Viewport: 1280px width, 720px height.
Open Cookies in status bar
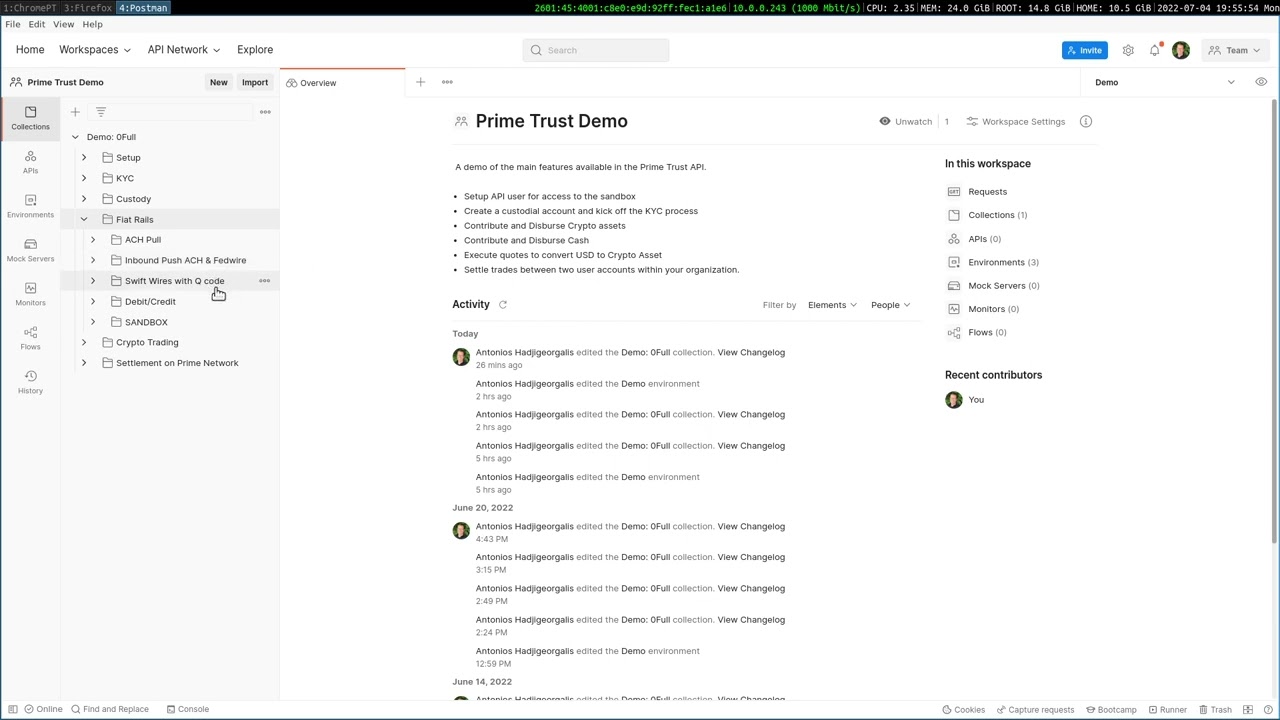[963, 709]
